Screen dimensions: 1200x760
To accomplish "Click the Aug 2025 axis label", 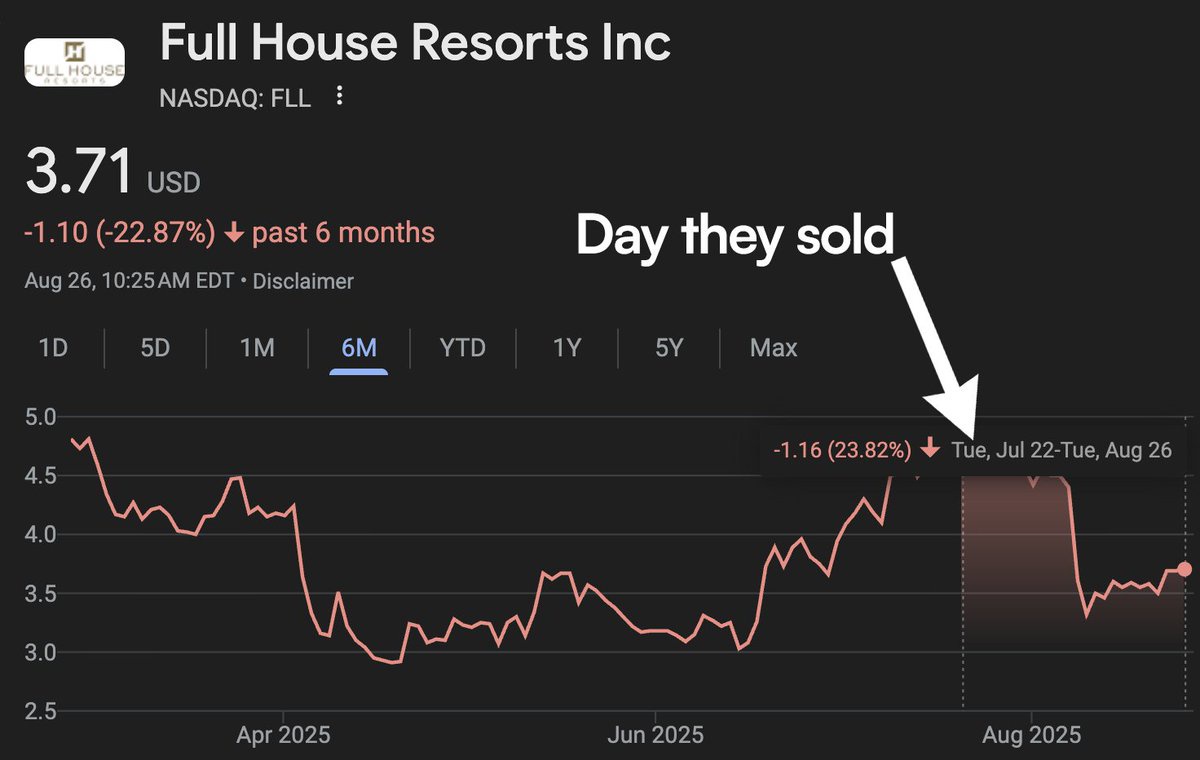I will (1031, 735).
